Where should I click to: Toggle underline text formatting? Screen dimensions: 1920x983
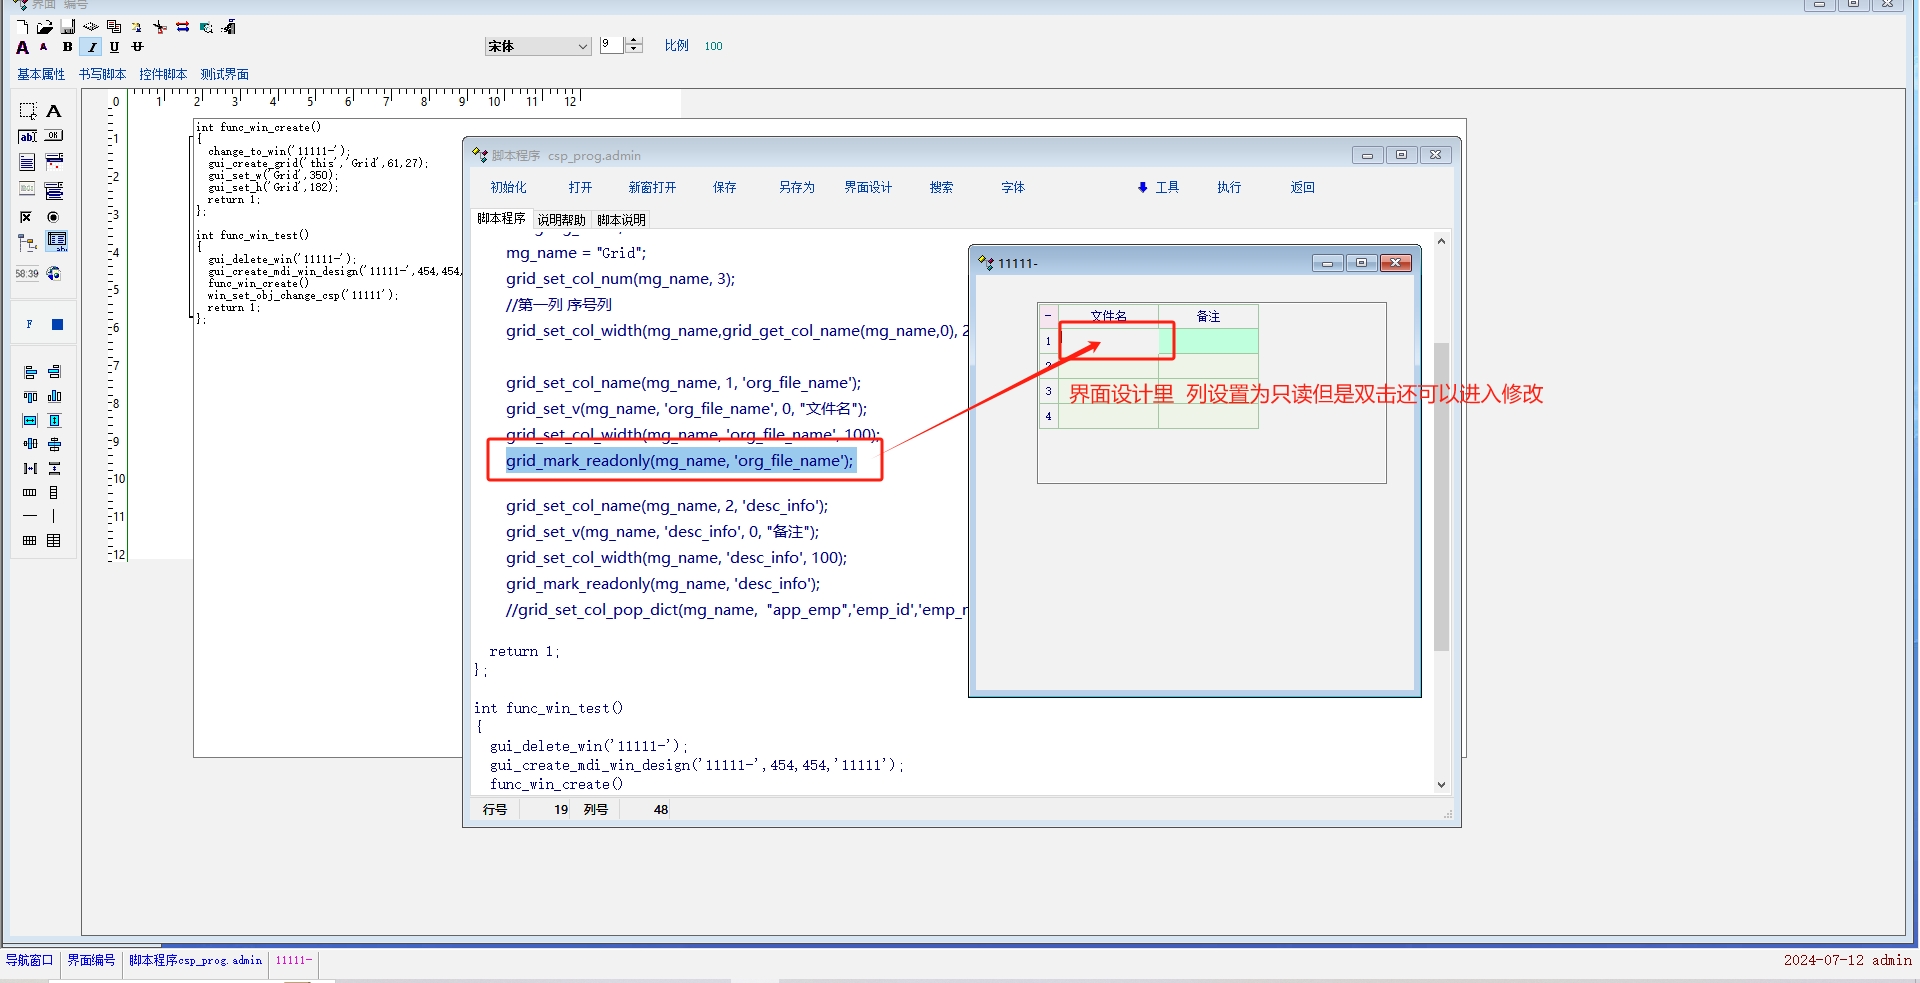coord(114,47)
